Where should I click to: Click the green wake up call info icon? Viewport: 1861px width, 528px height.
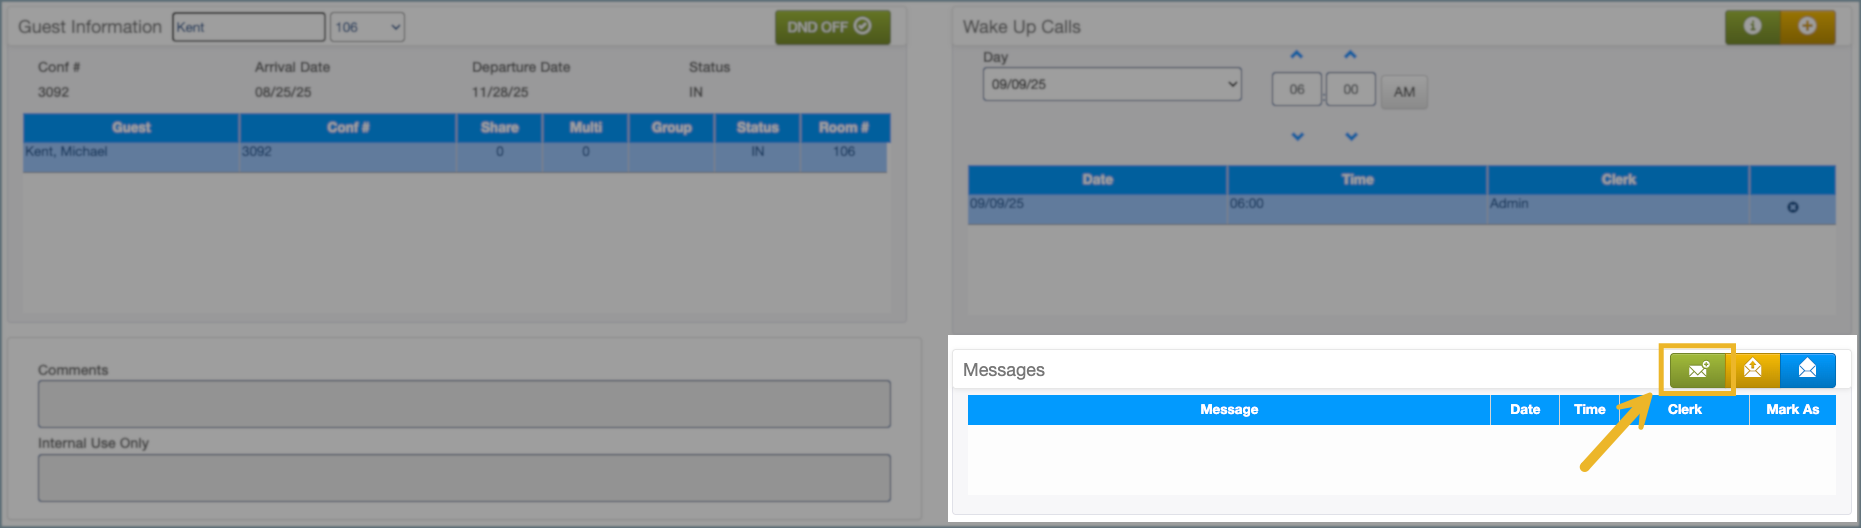(x=1752, y=27)
